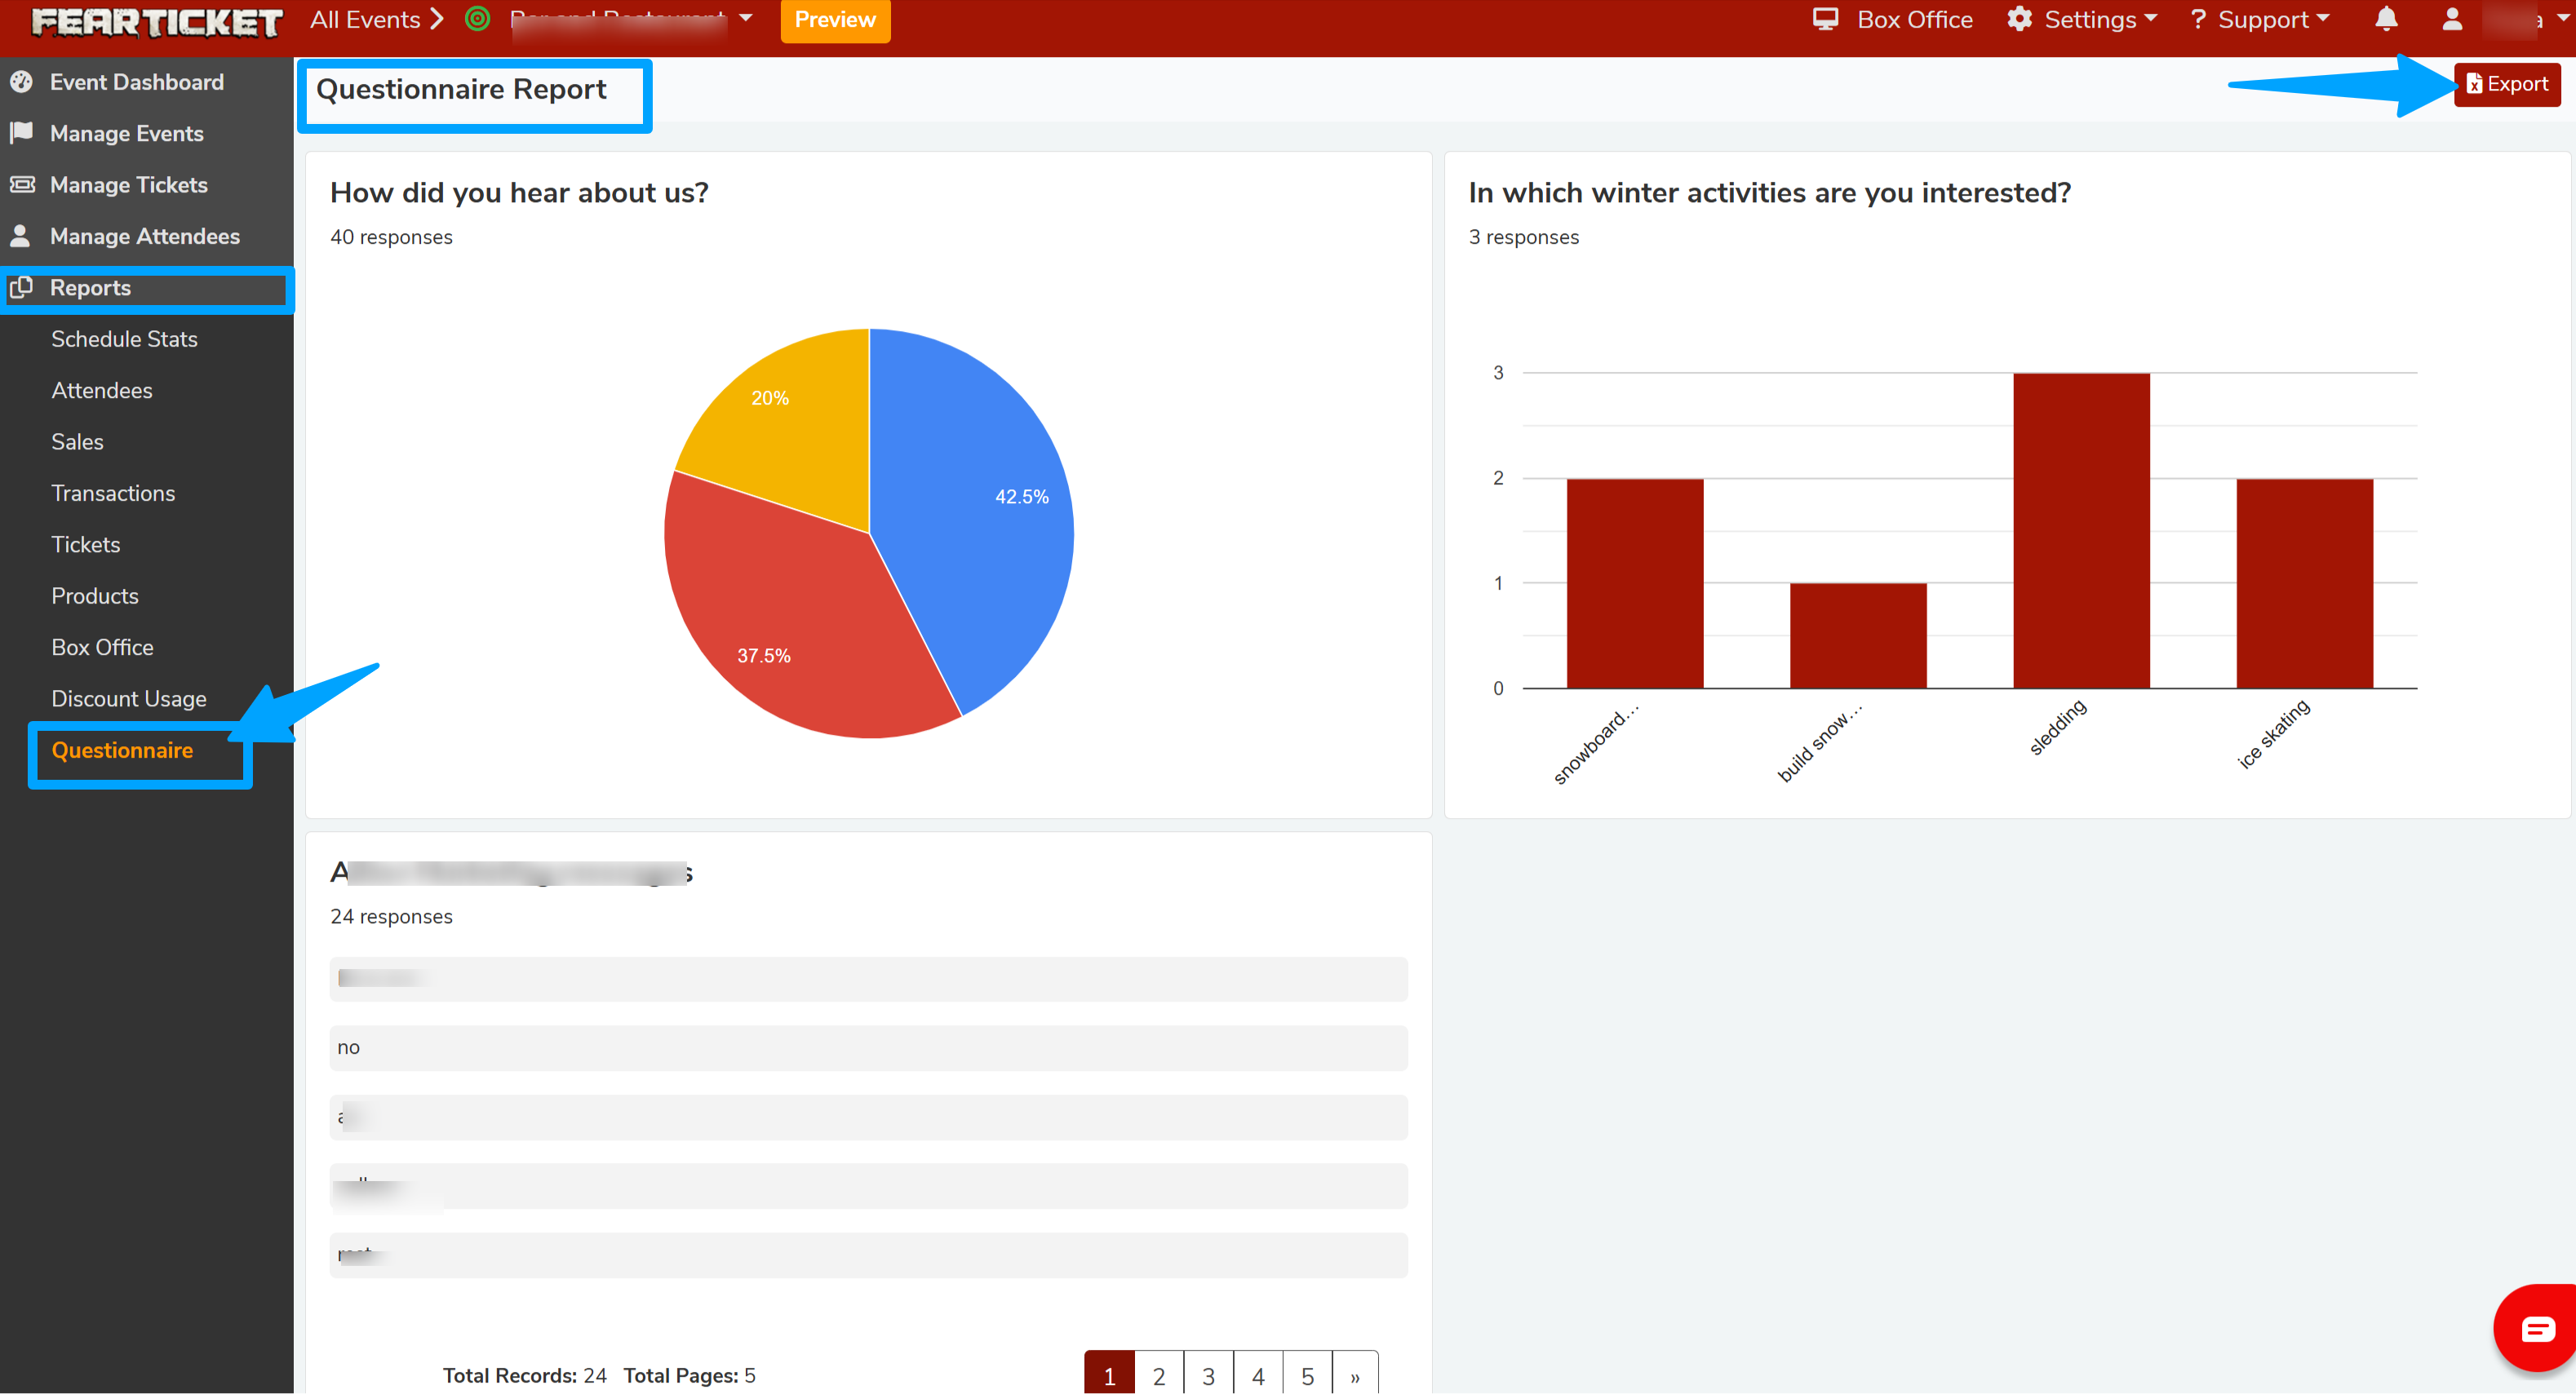Click the Manage Tickets ticket icon
The image size is (2576, 1394).
[21, 185]
